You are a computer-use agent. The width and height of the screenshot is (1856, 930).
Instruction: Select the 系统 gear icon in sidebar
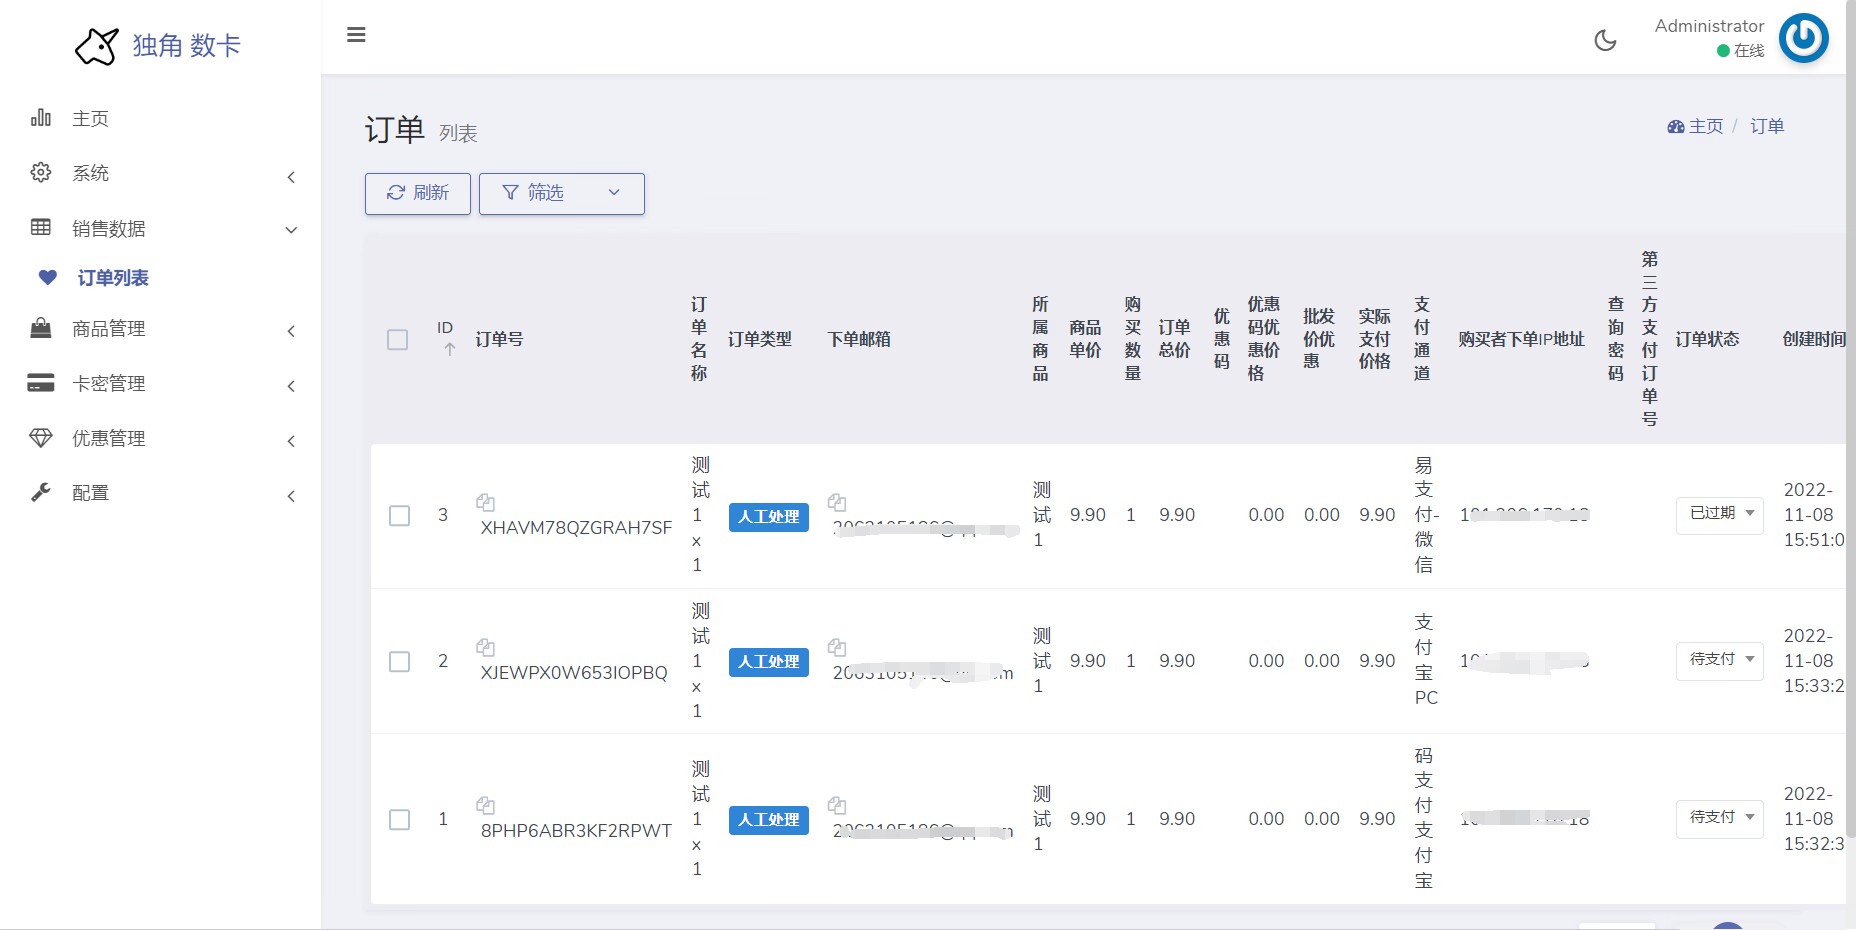point(41,172)
